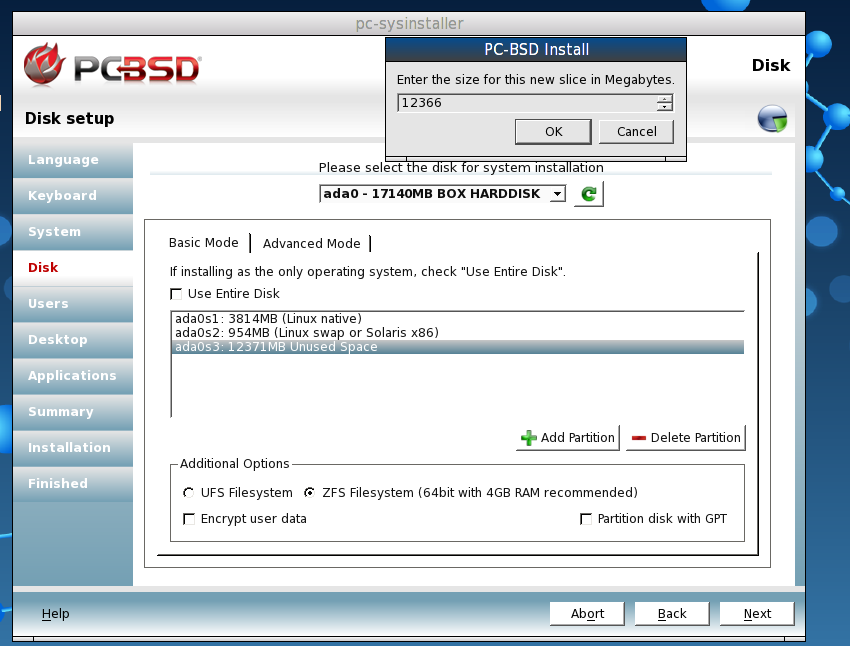Screen dimensions: 850x646
Task: Open the Users step in sidebar
Action: [73, 303]
